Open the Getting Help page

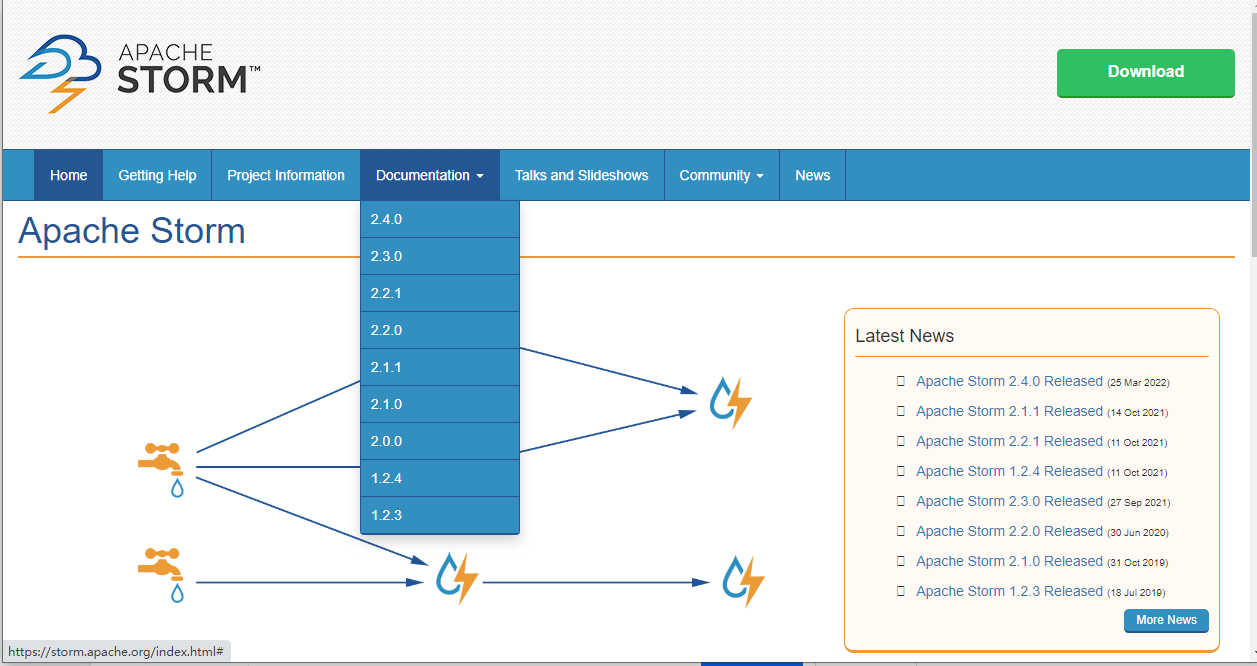tap(157, 175)
